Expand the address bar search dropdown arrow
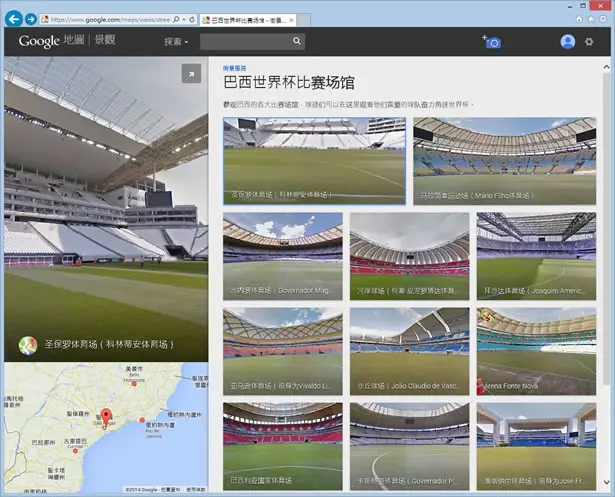 point(184,19)
